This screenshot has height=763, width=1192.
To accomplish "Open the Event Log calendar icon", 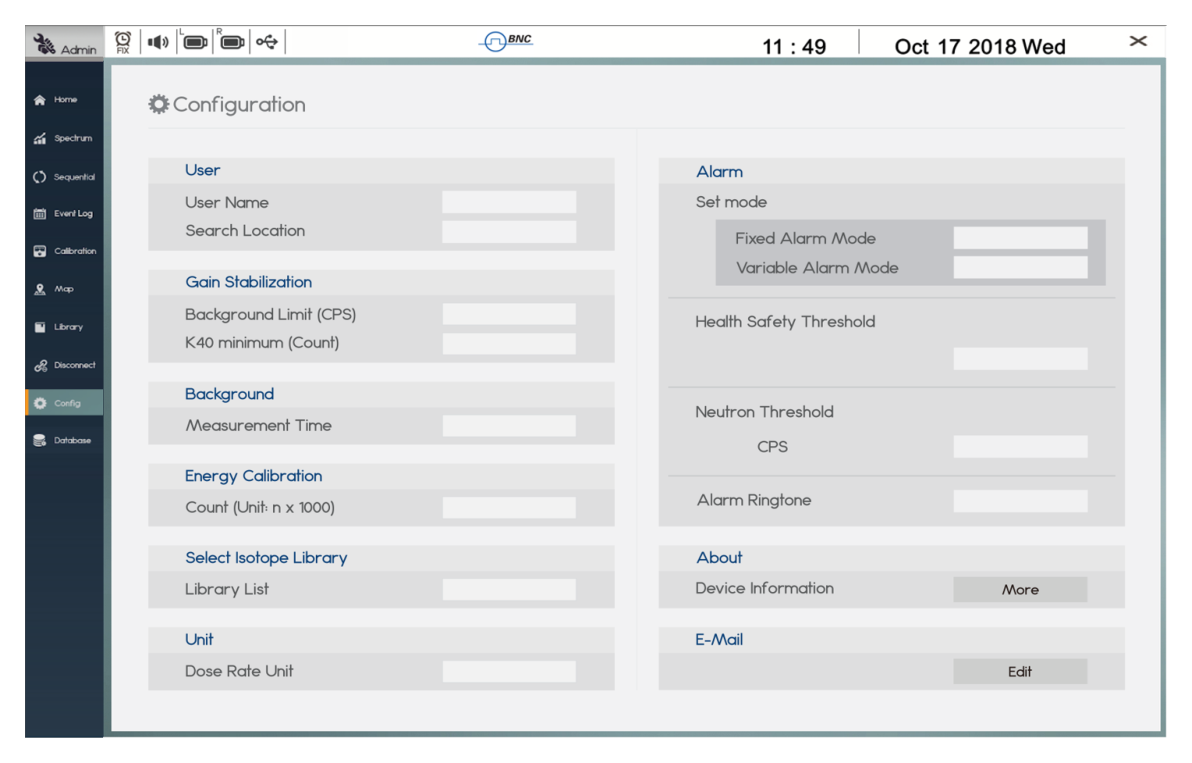I will tap(40, 214).
